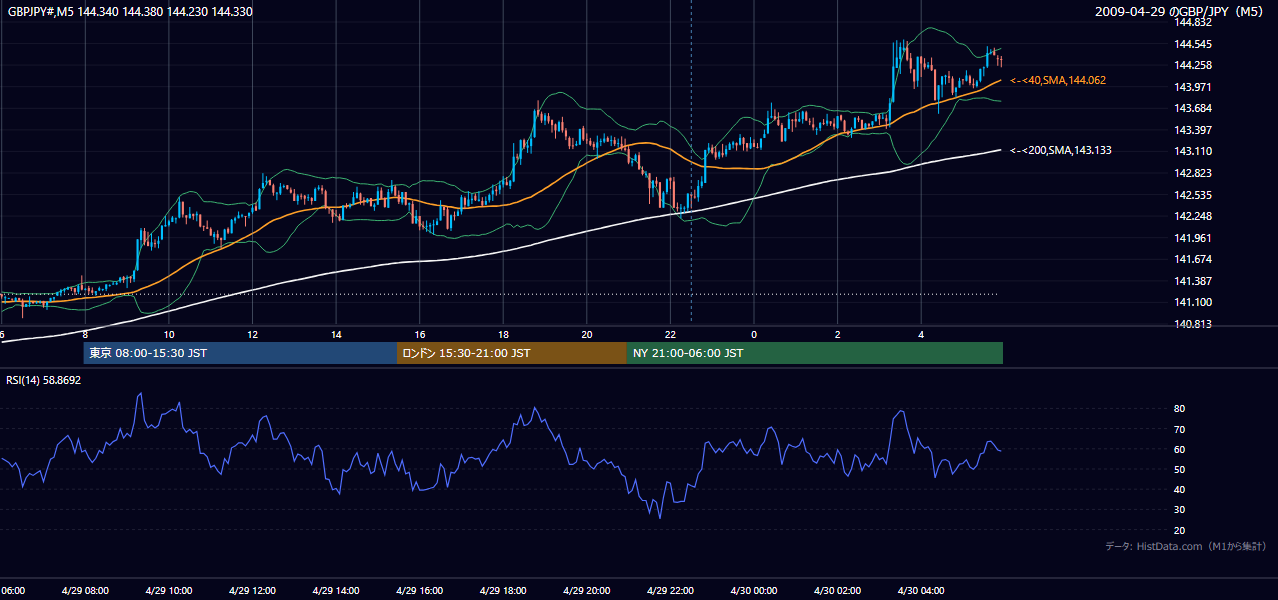Click RSI scale value 40
The width and height of the screenshot is (1278, 600).
point(1179,489)
